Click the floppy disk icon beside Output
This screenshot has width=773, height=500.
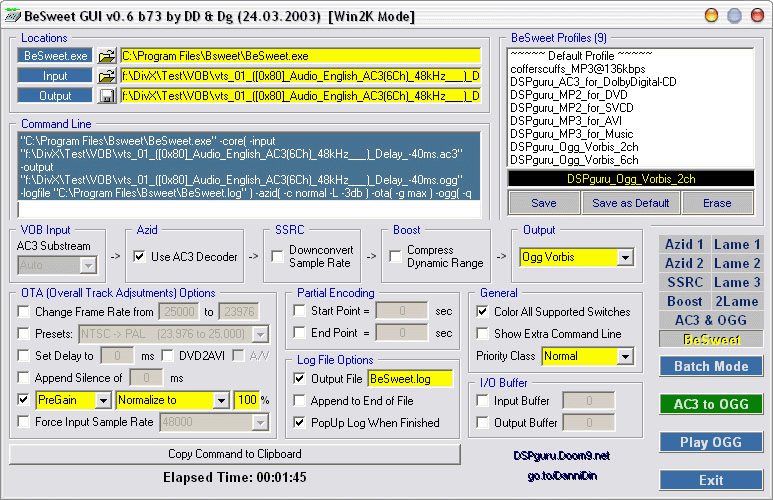tap(106, 96)
